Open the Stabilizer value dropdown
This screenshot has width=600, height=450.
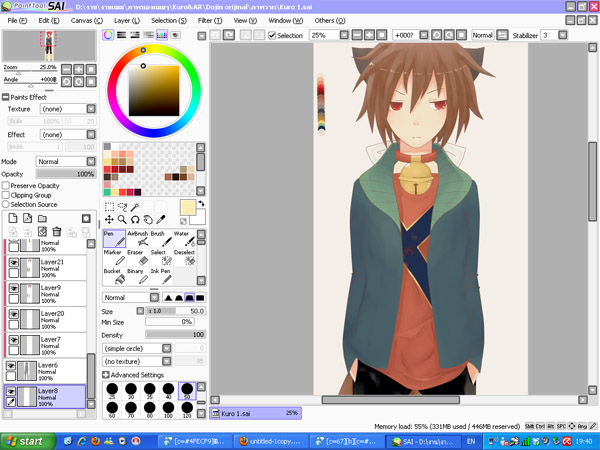pyautogui.click(x=562, y=35)
